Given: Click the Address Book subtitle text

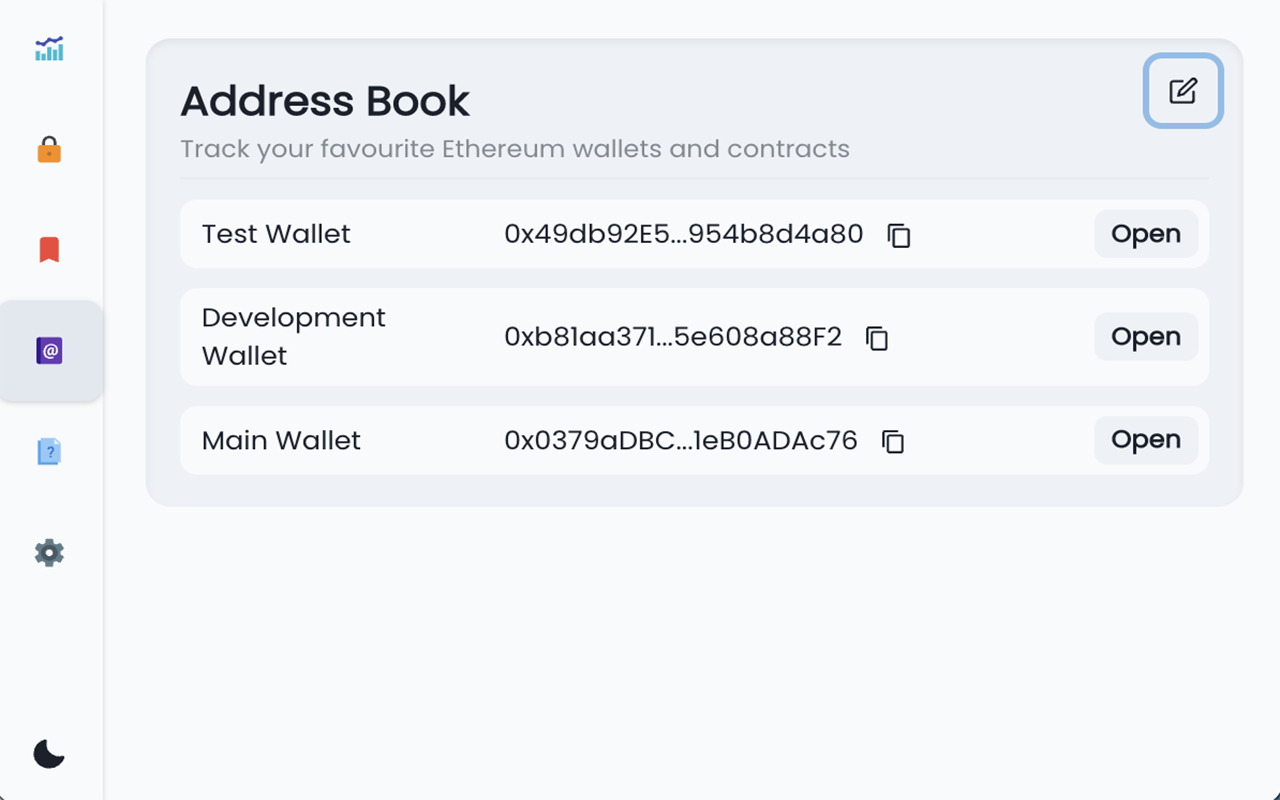Looking at the screenshot, I should pos(514,148).
